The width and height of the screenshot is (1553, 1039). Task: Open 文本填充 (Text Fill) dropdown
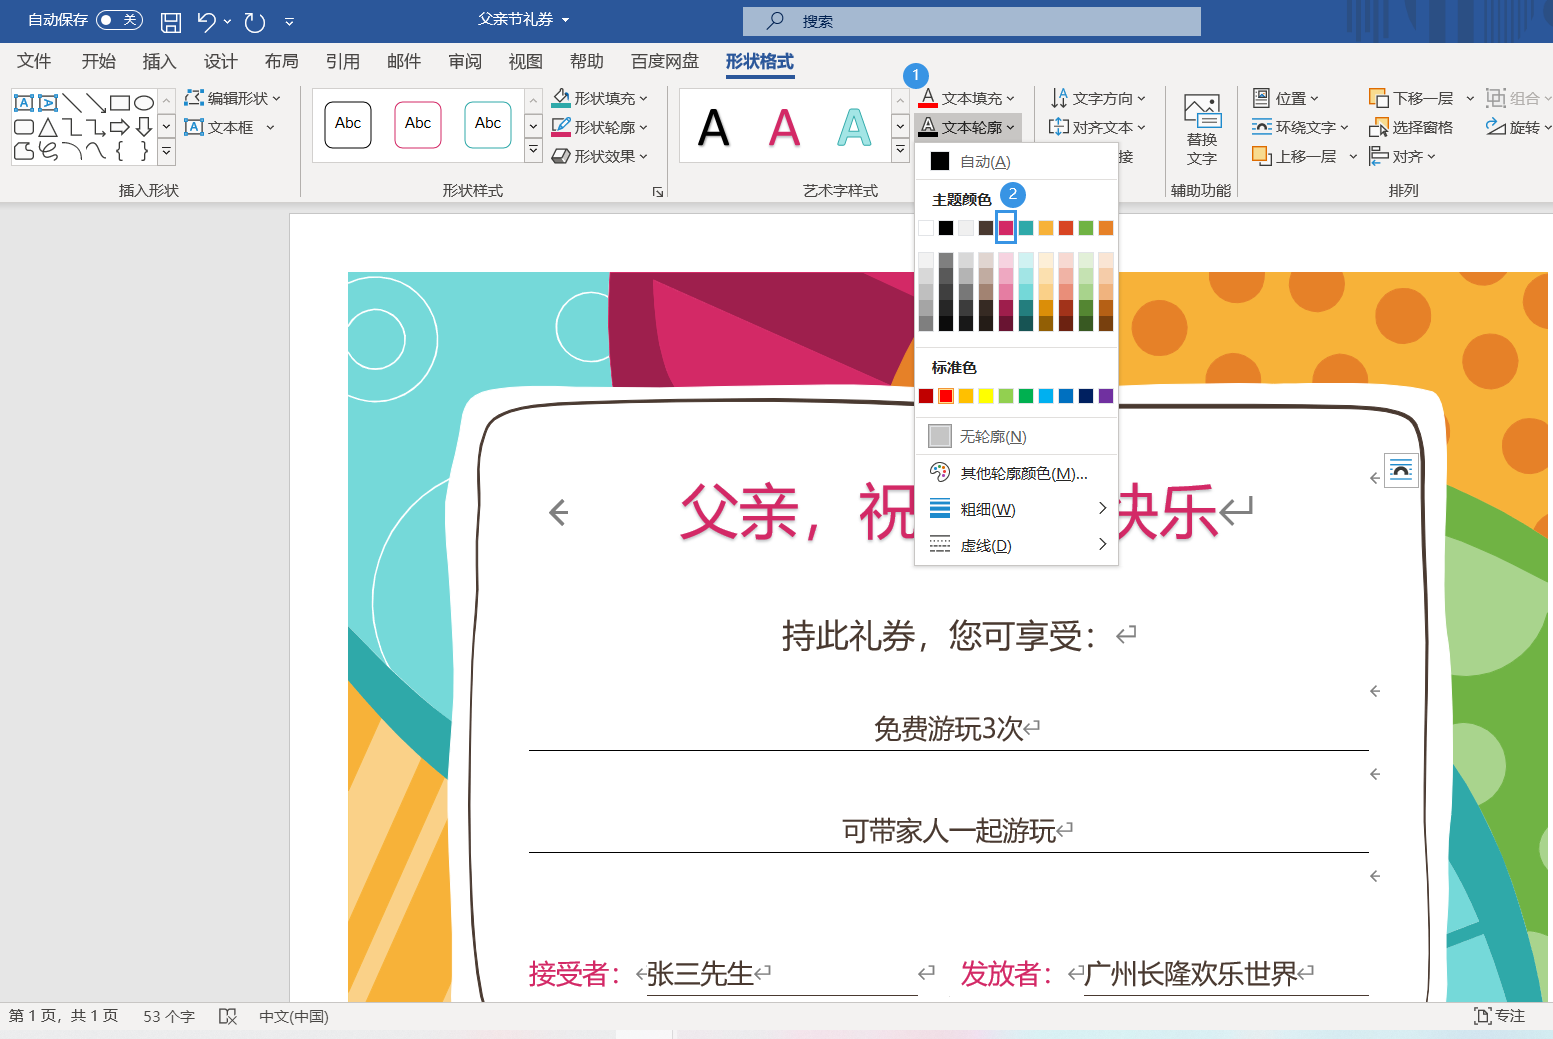coord(967,98)
